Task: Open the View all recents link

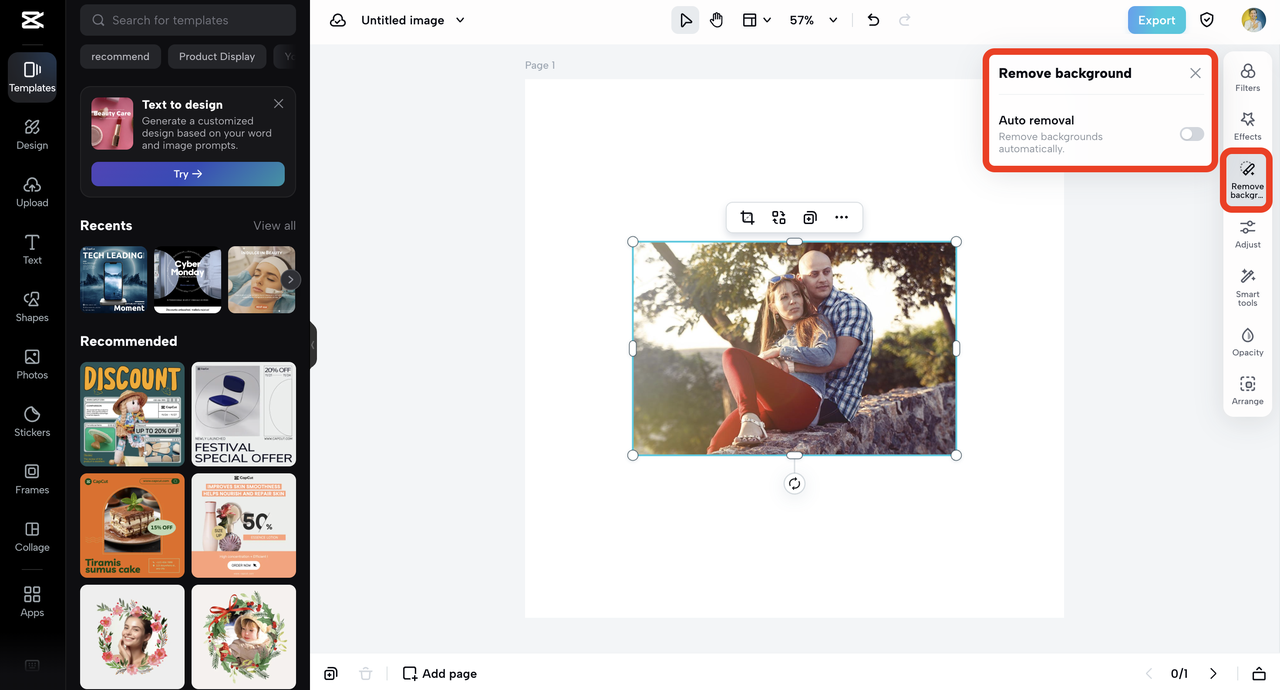Action: [274, 226]
